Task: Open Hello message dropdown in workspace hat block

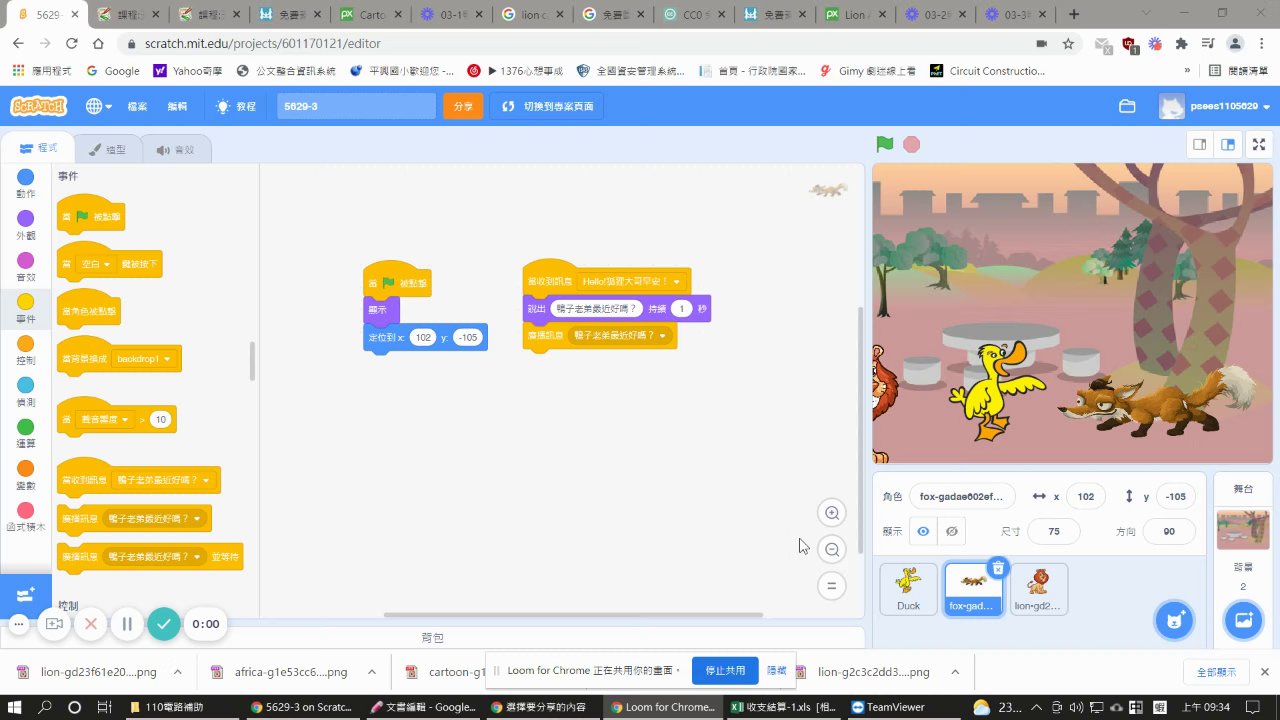Action: click(632, 282)
